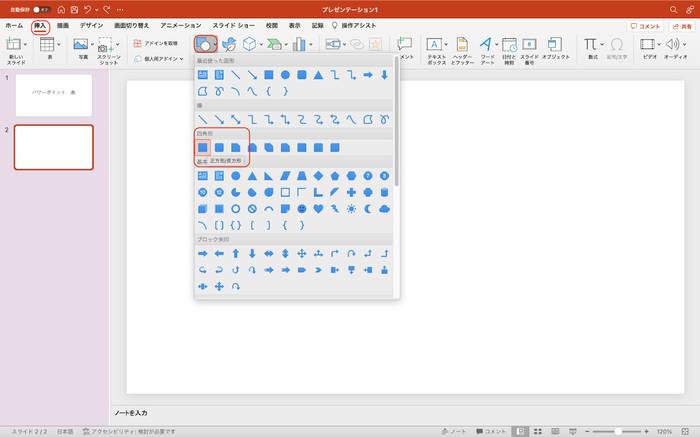Viewport: 700px width, 437px height.
Task: Insert スライド番号 slide number
Action: (x=529, y=50)
